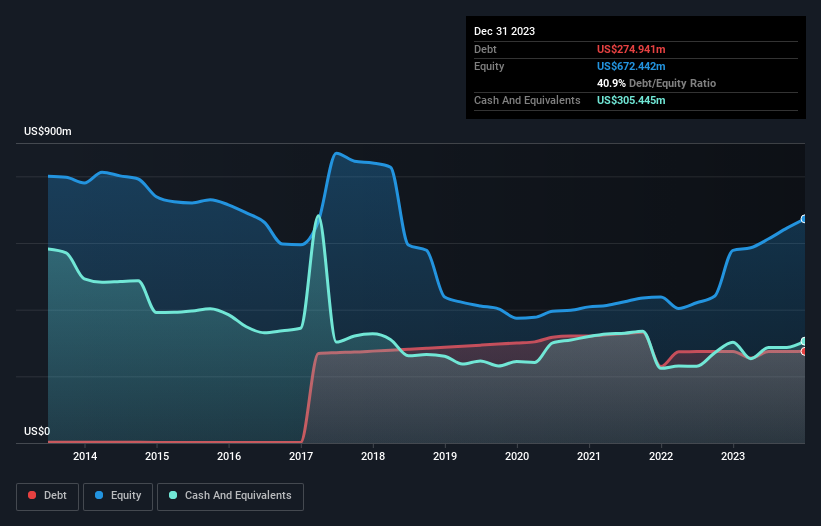
Task: Select the teal Cash endpoint marker on chart
Action: (804, 341)
